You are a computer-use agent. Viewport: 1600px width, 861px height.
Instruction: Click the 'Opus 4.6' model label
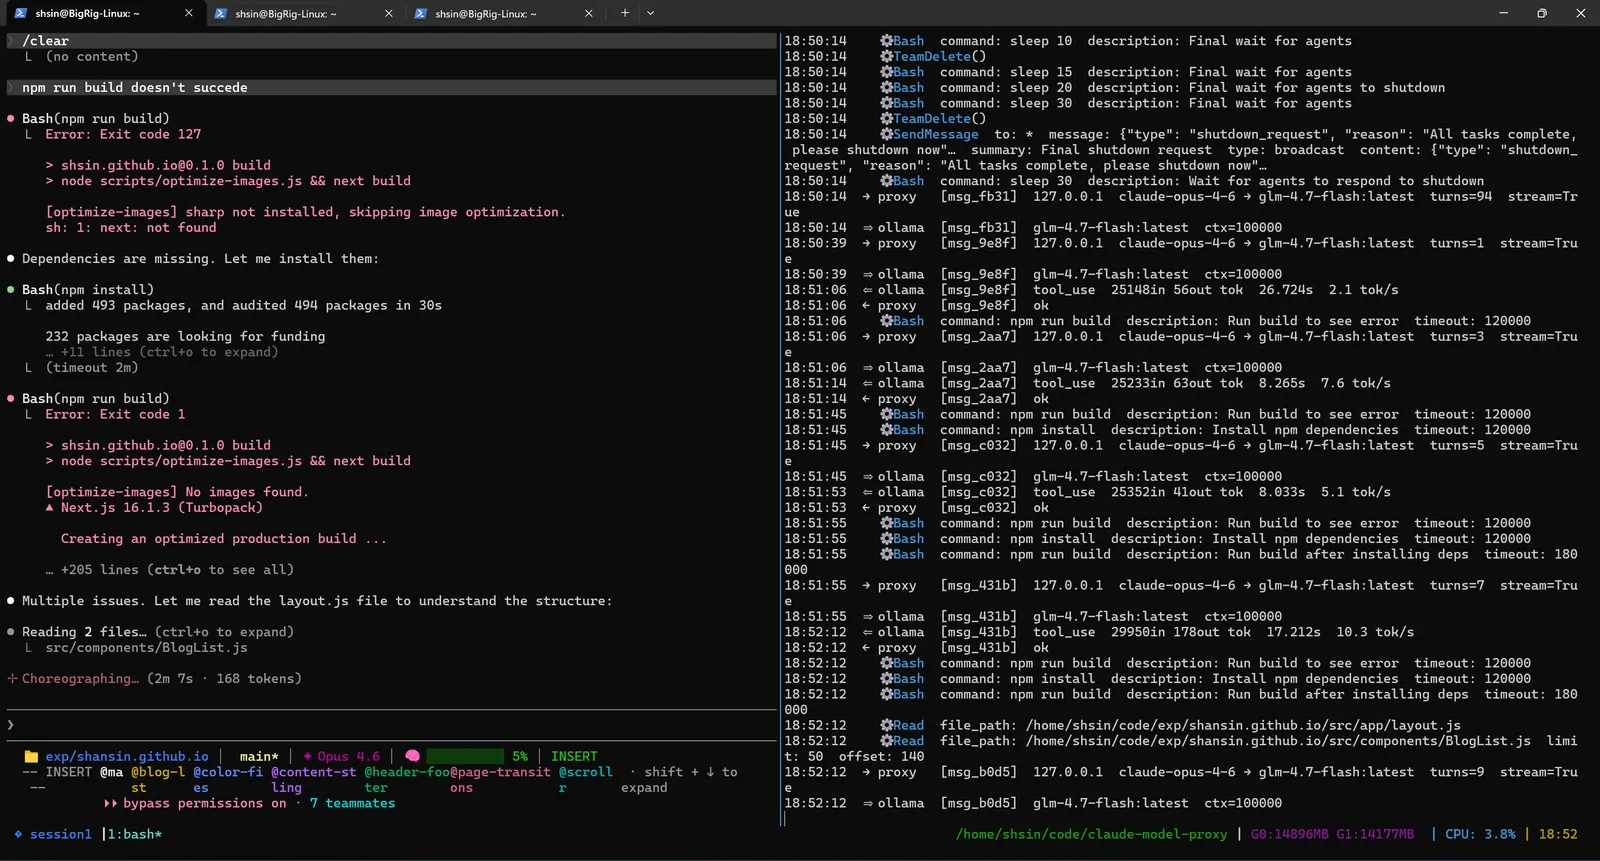point(349,757)
